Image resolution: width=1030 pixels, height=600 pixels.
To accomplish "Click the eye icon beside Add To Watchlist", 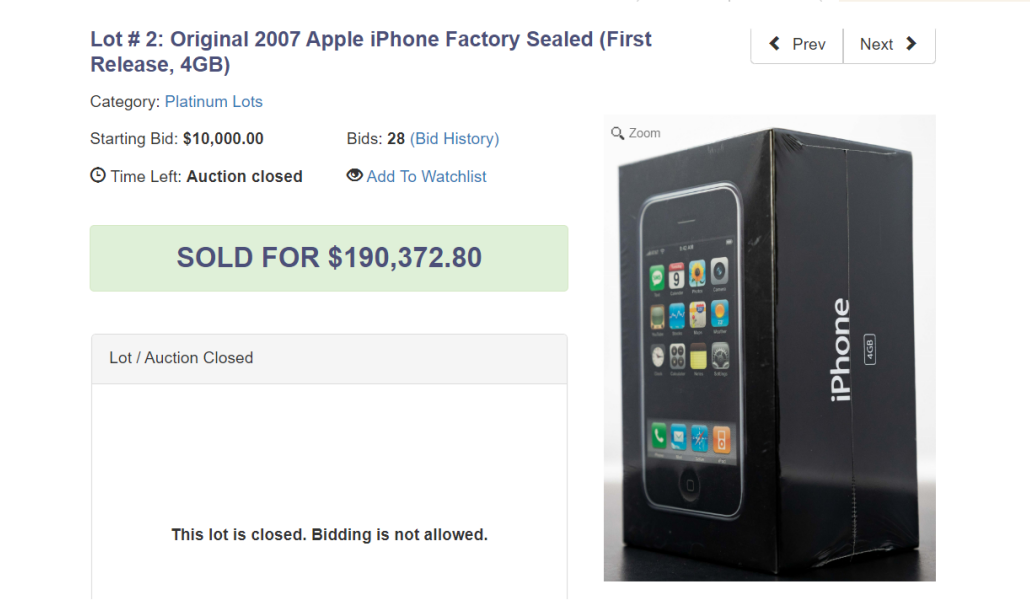I will click(354, 176).
